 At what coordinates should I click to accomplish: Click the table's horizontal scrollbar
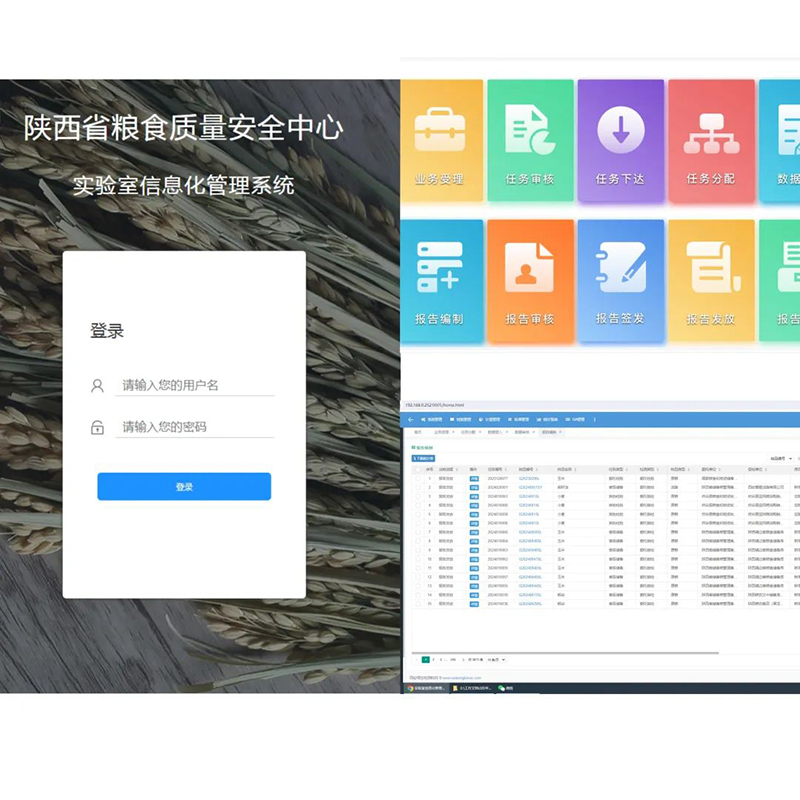point(565,653)
